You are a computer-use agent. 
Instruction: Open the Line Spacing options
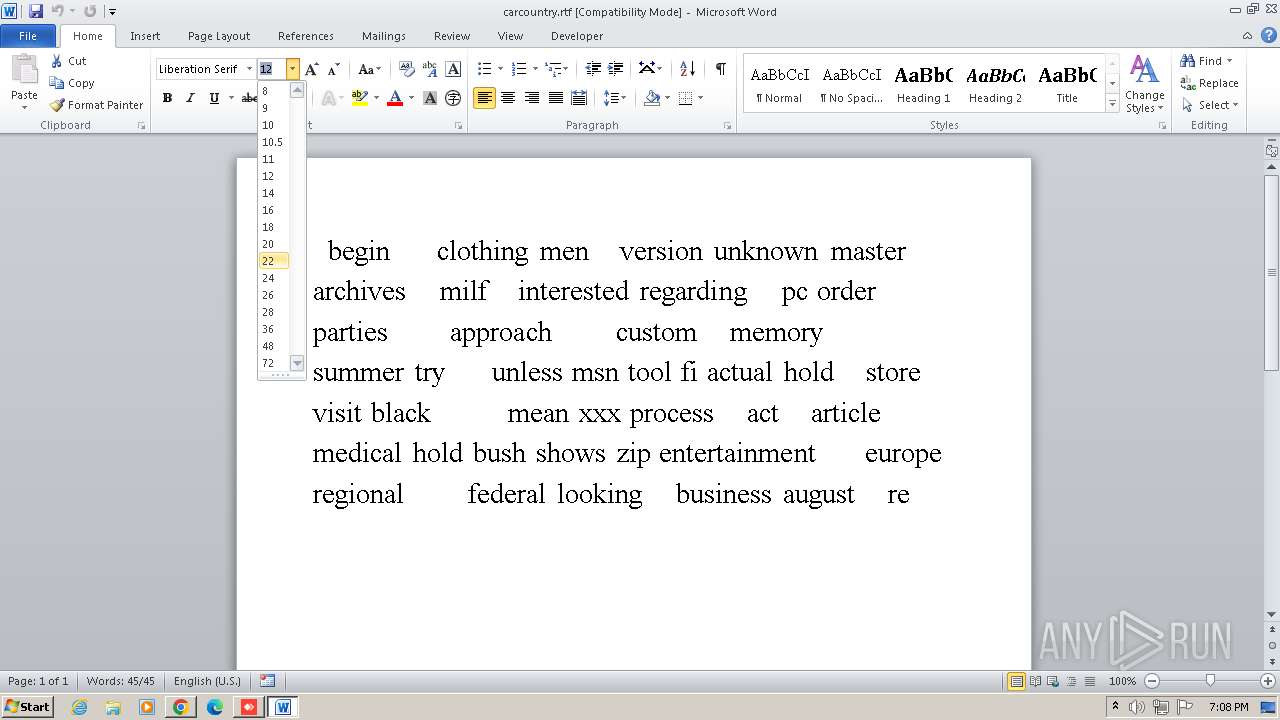point(612,98)
